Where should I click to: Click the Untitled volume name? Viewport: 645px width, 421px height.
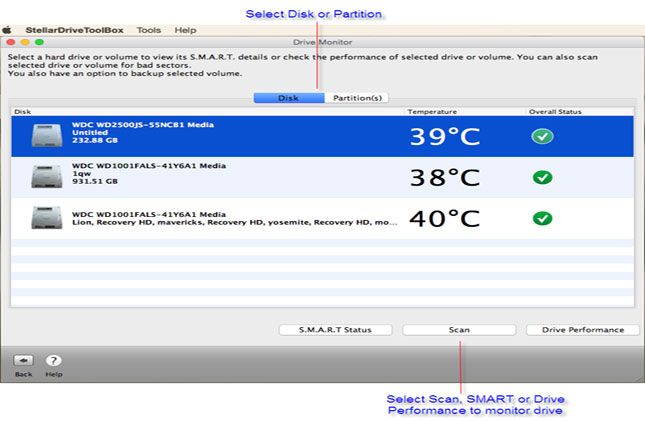pyautogui.click(x=90, y=133)
